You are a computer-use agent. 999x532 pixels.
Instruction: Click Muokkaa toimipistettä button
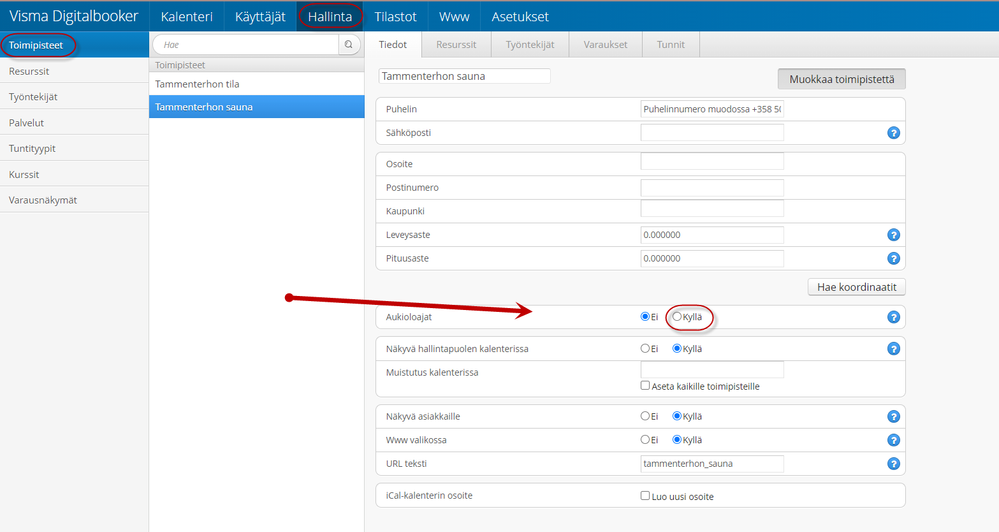841,79
